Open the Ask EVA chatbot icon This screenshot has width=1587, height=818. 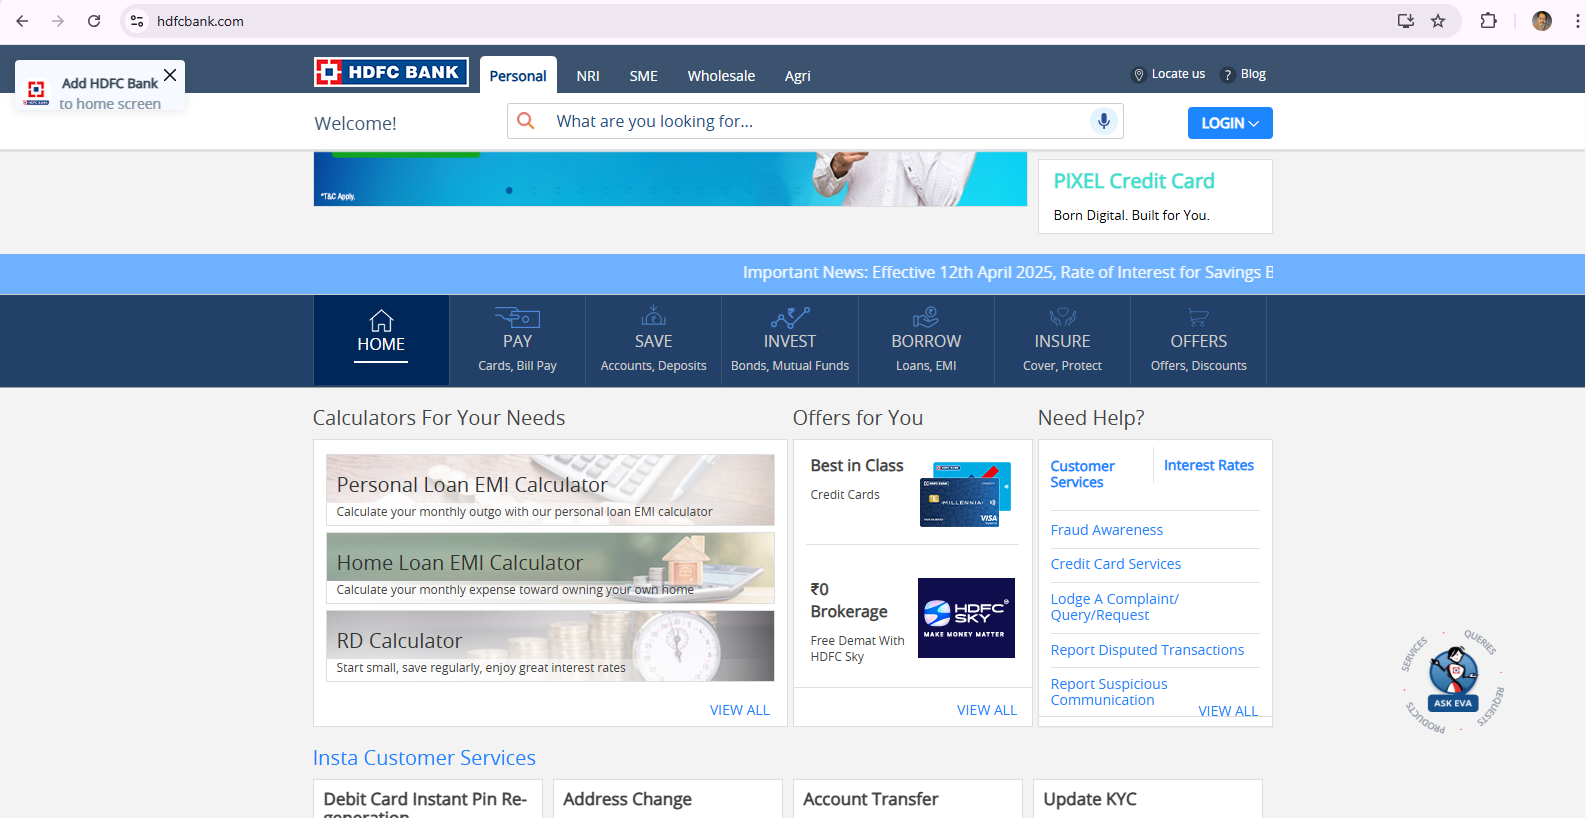pyautogui.click(x=1453, y=682)
